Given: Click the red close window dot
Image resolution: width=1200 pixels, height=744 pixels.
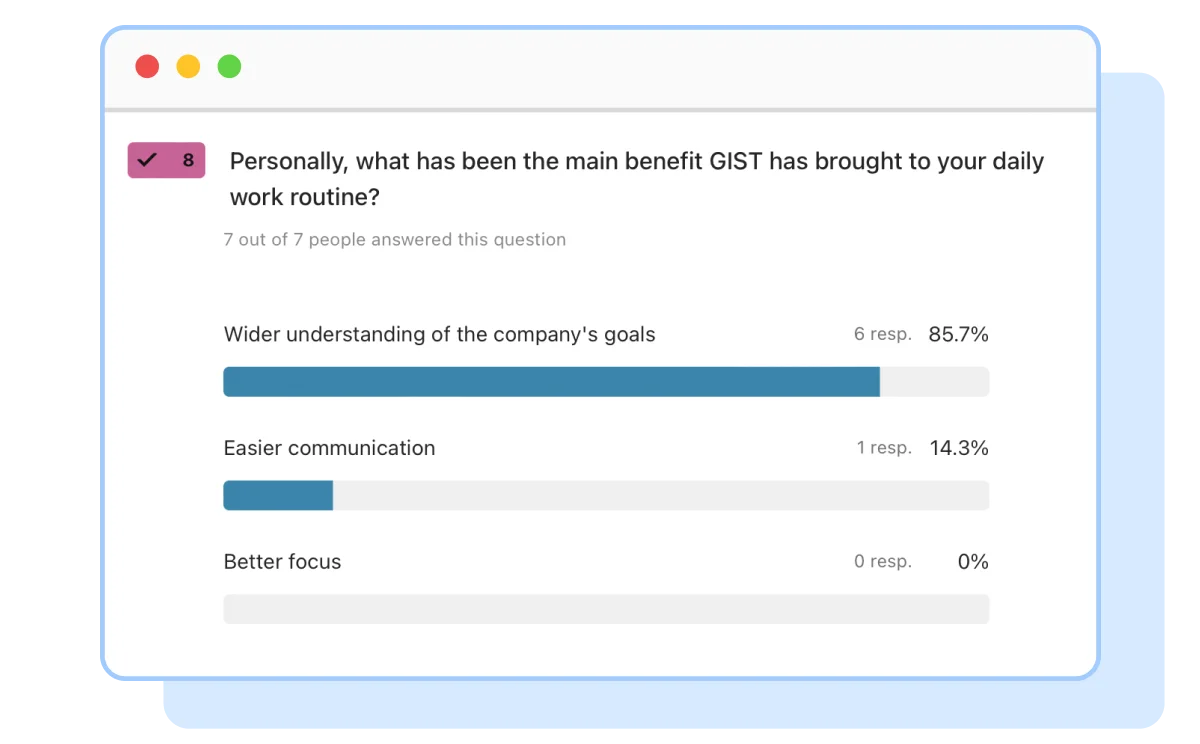Looking at the screenshot, I should (x=147, y=67).
